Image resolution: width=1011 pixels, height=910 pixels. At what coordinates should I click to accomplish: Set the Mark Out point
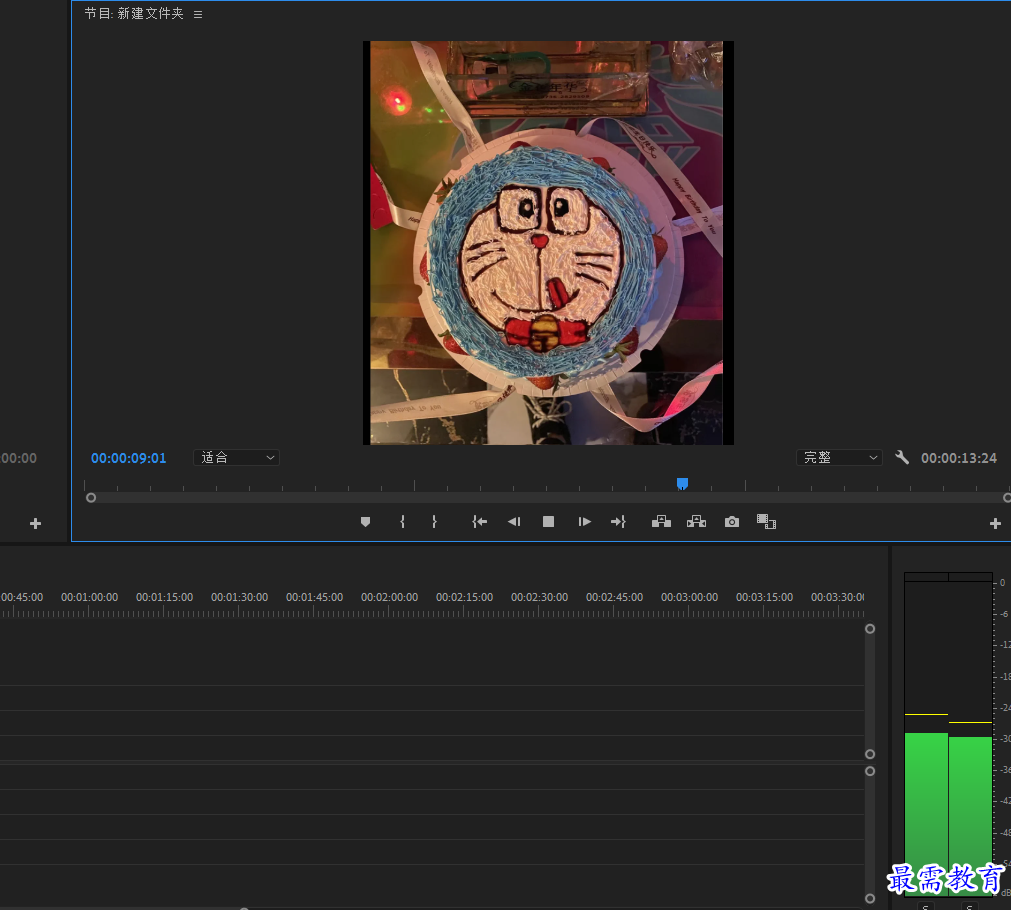point(435,522)
